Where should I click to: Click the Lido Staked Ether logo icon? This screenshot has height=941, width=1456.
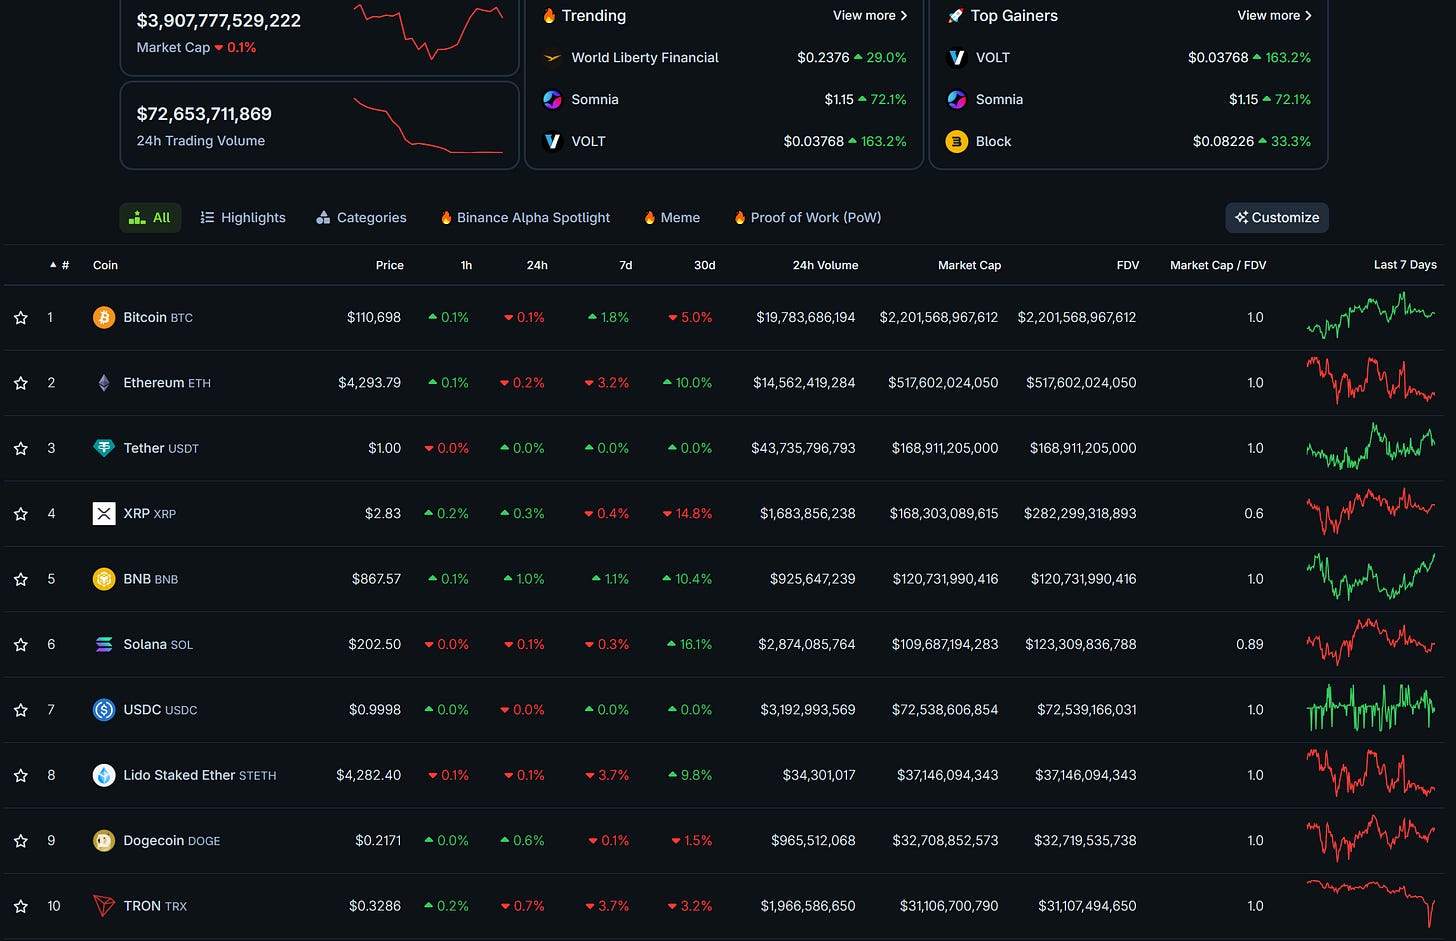coord(104,775)
